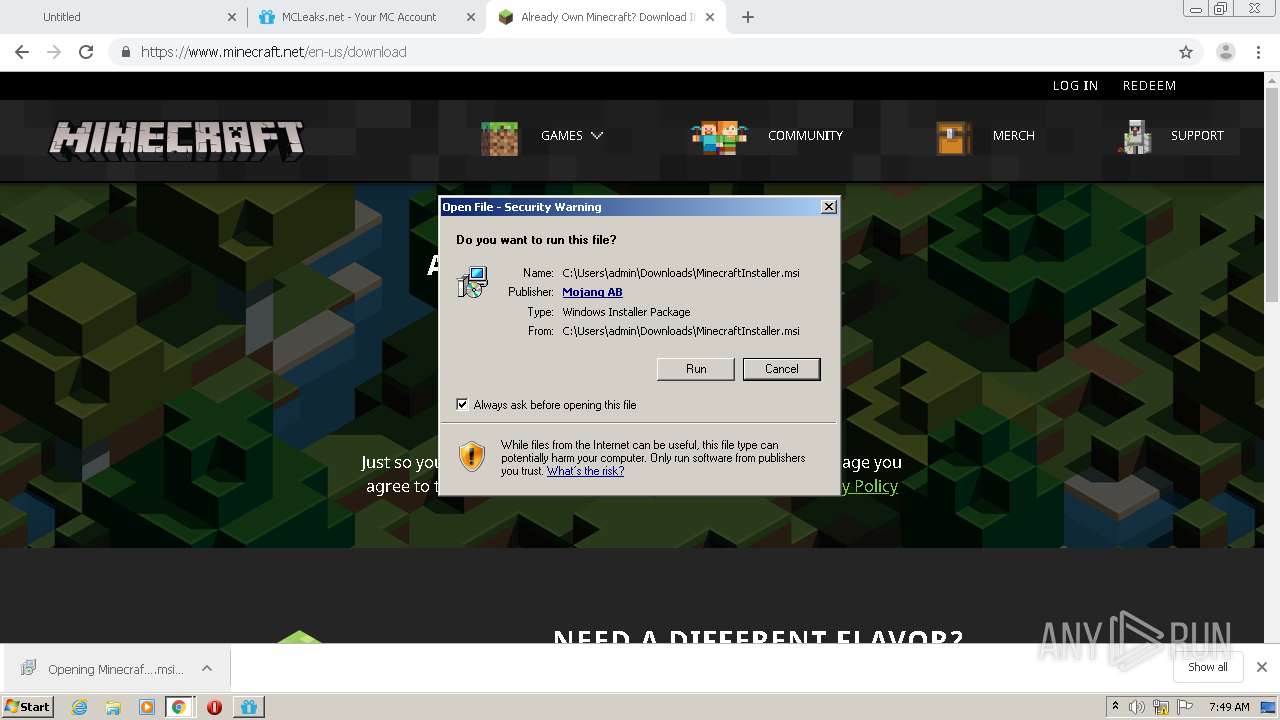Open Windows Media Player from taskbar
This screenshot has height=720, width=1280.
point(147,707)
